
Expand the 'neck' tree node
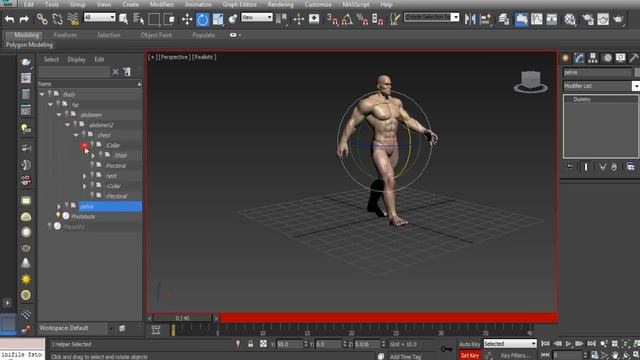(x=84, y=176)
